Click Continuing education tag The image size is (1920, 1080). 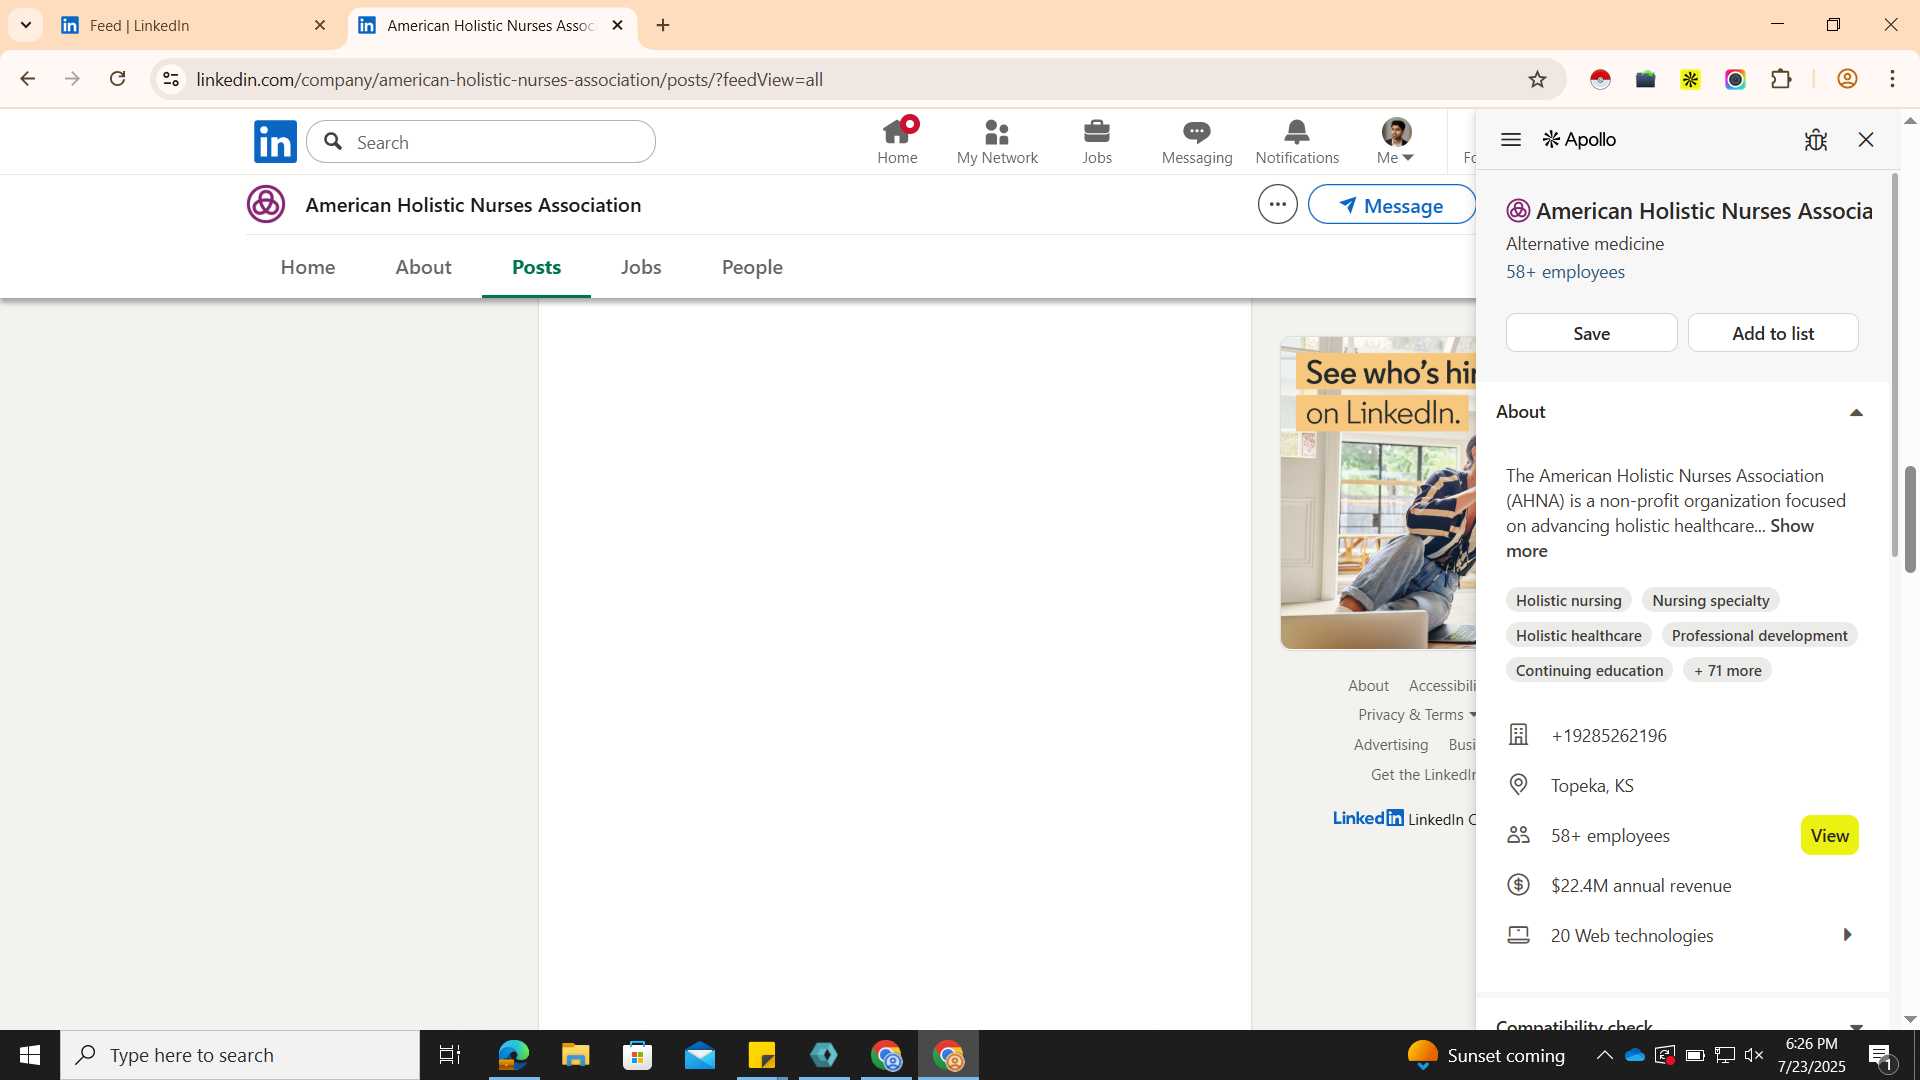(1589, 670)
